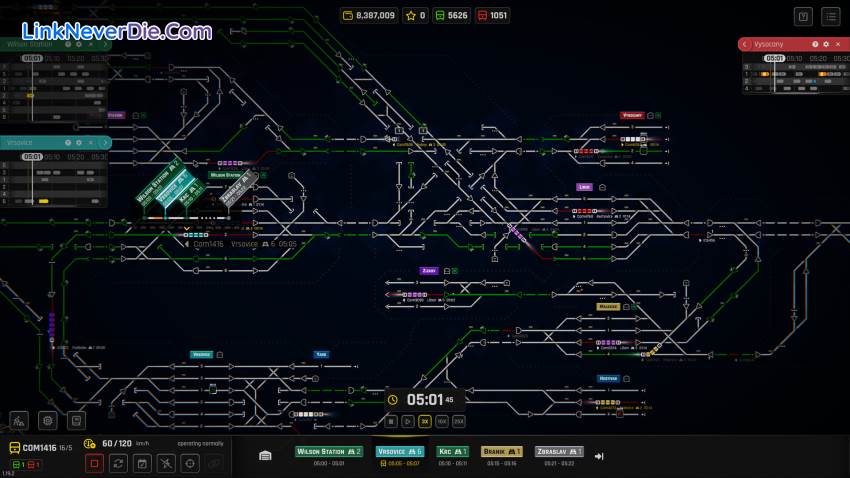Viewport: 850px width, 478px height.
Task: Click the red stop train button
Action: pos(95,463)
